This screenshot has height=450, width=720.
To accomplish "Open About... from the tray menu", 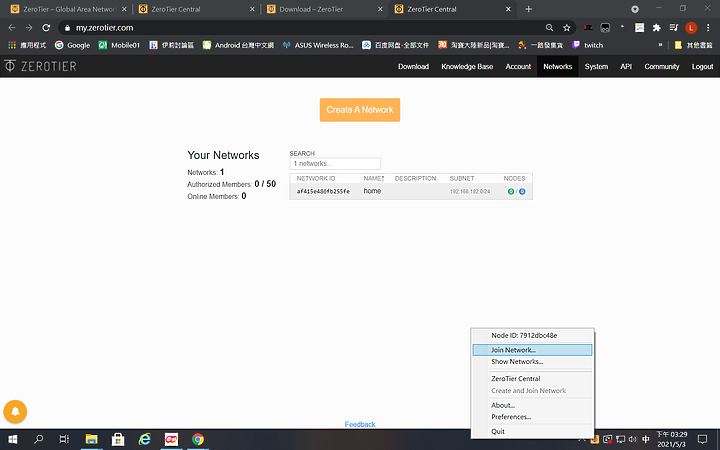I will (532, 405).
